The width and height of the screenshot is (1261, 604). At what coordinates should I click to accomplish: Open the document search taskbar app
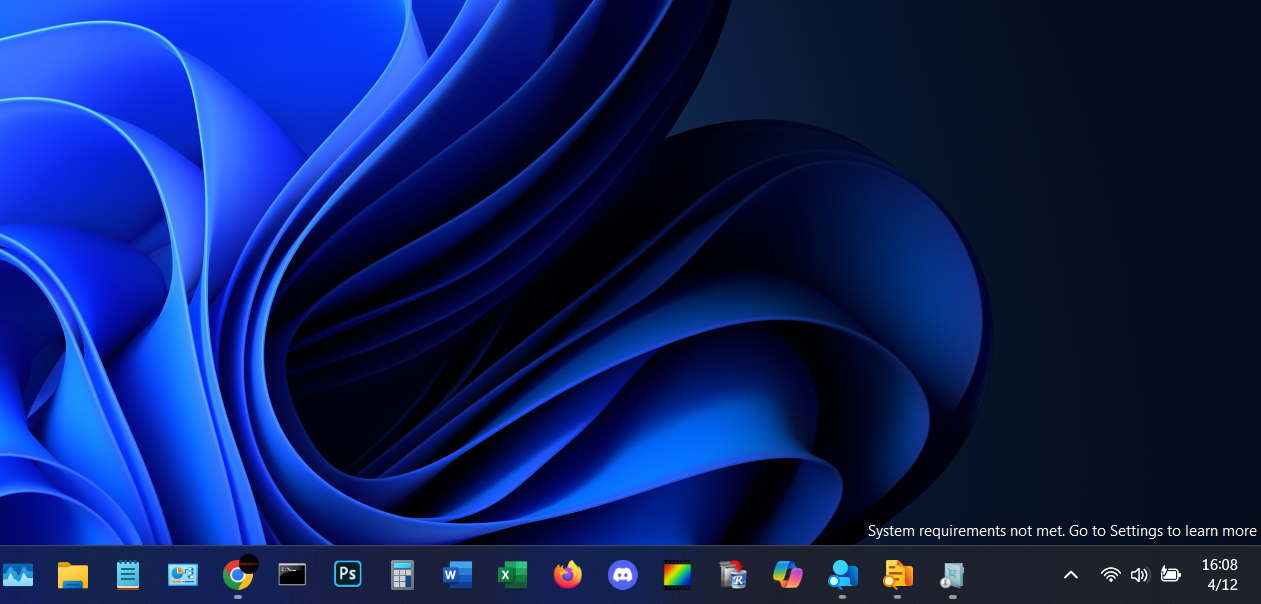(x=897, y=574)
